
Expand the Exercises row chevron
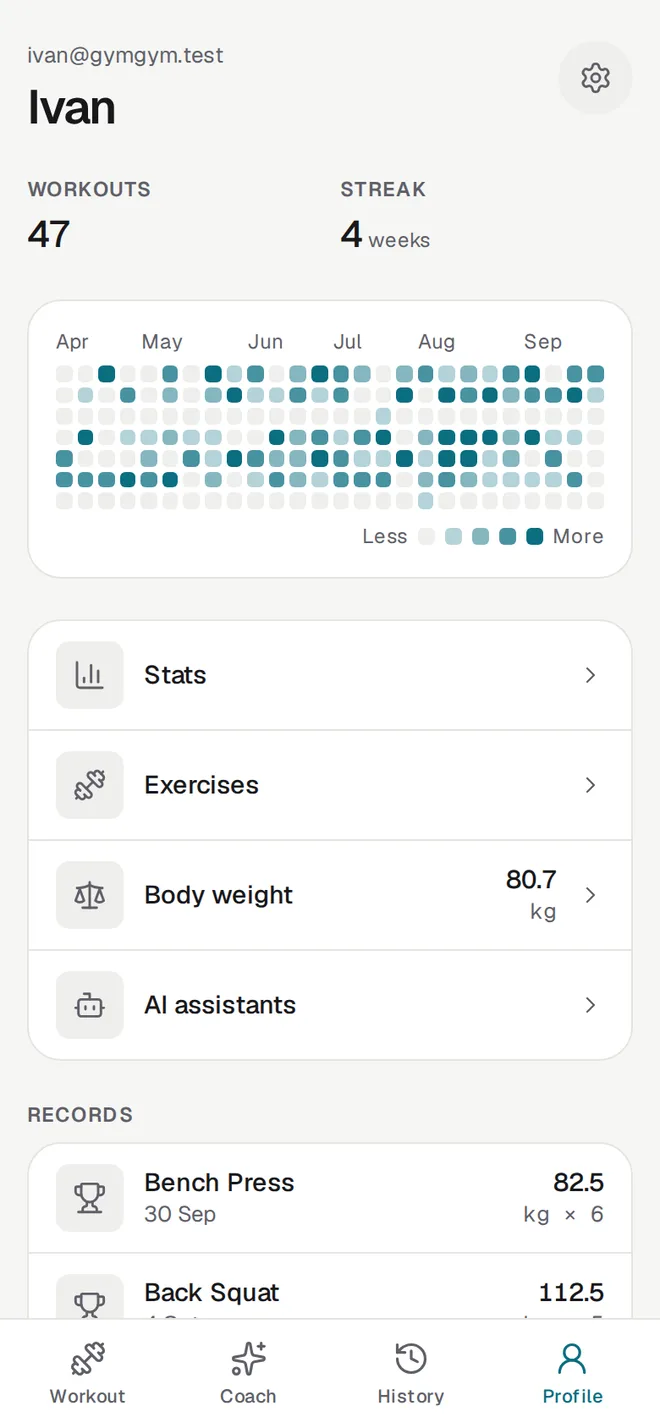click(591, 785)
